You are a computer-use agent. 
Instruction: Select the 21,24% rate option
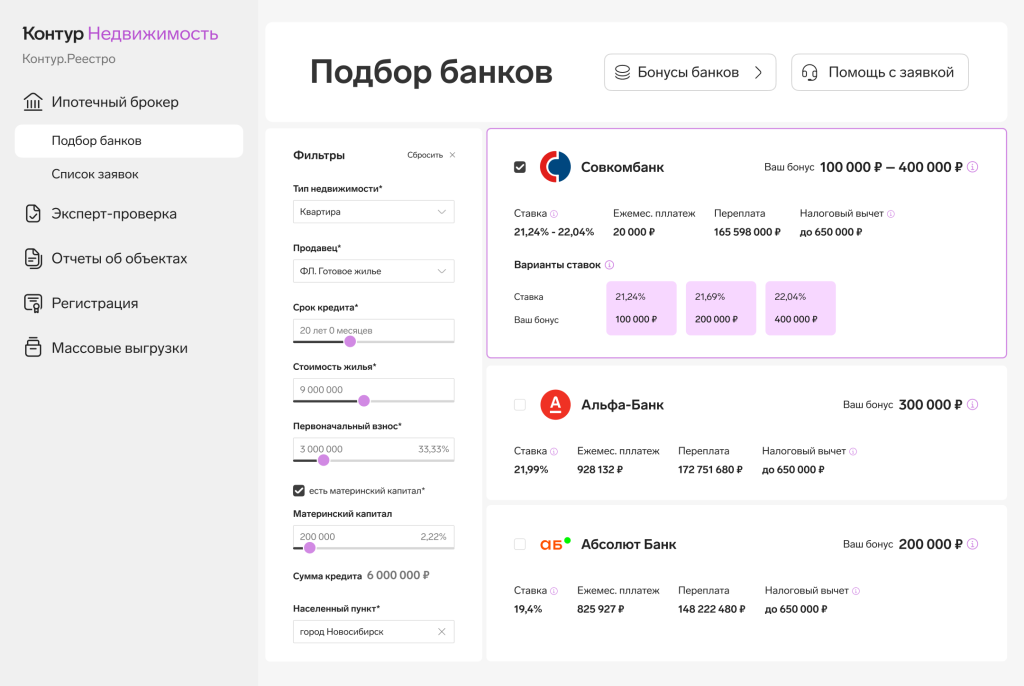(x=641, y=308)
